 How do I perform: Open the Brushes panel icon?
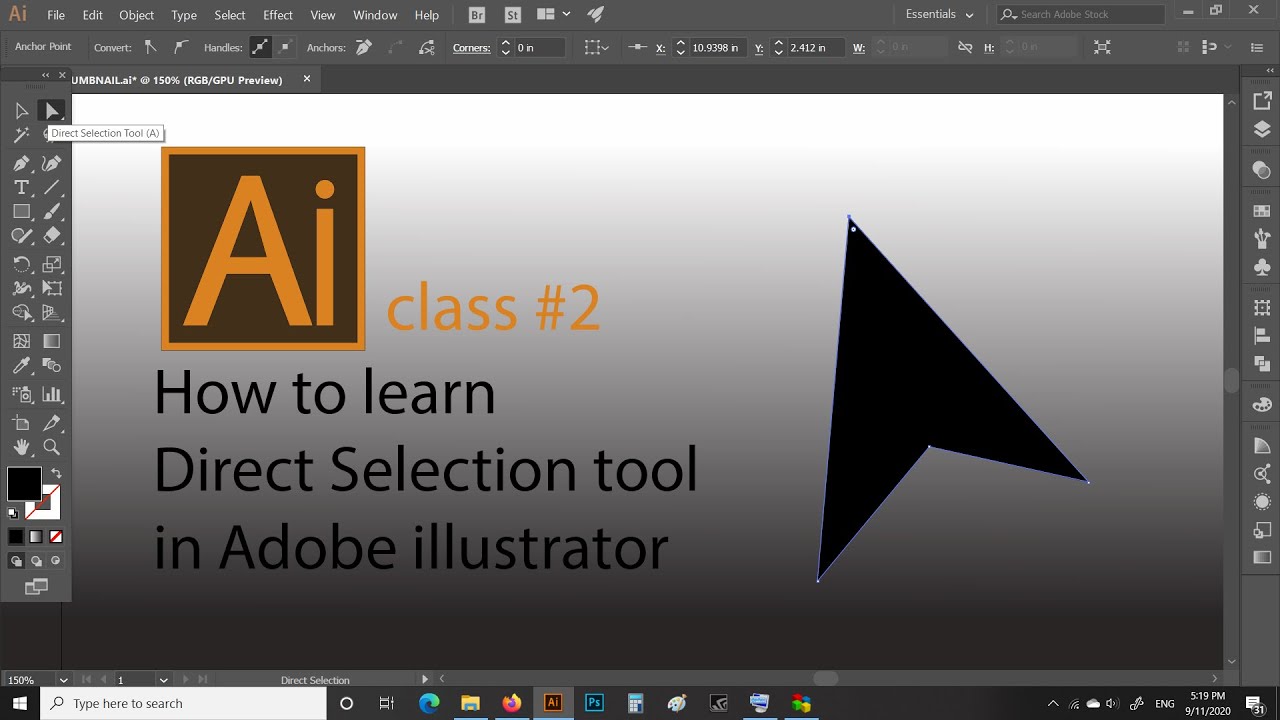(x=1262, y=239)
